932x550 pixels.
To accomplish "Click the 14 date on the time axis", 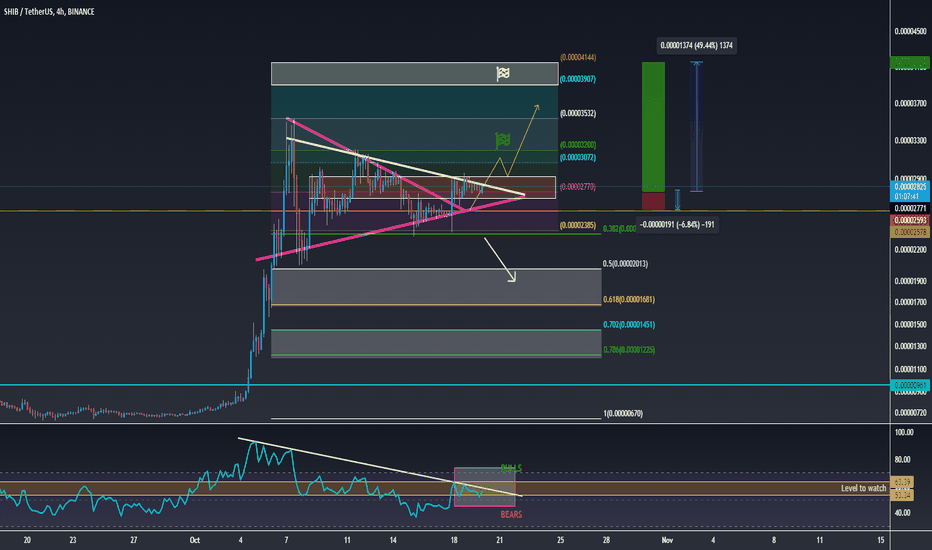I will [393, 540].
